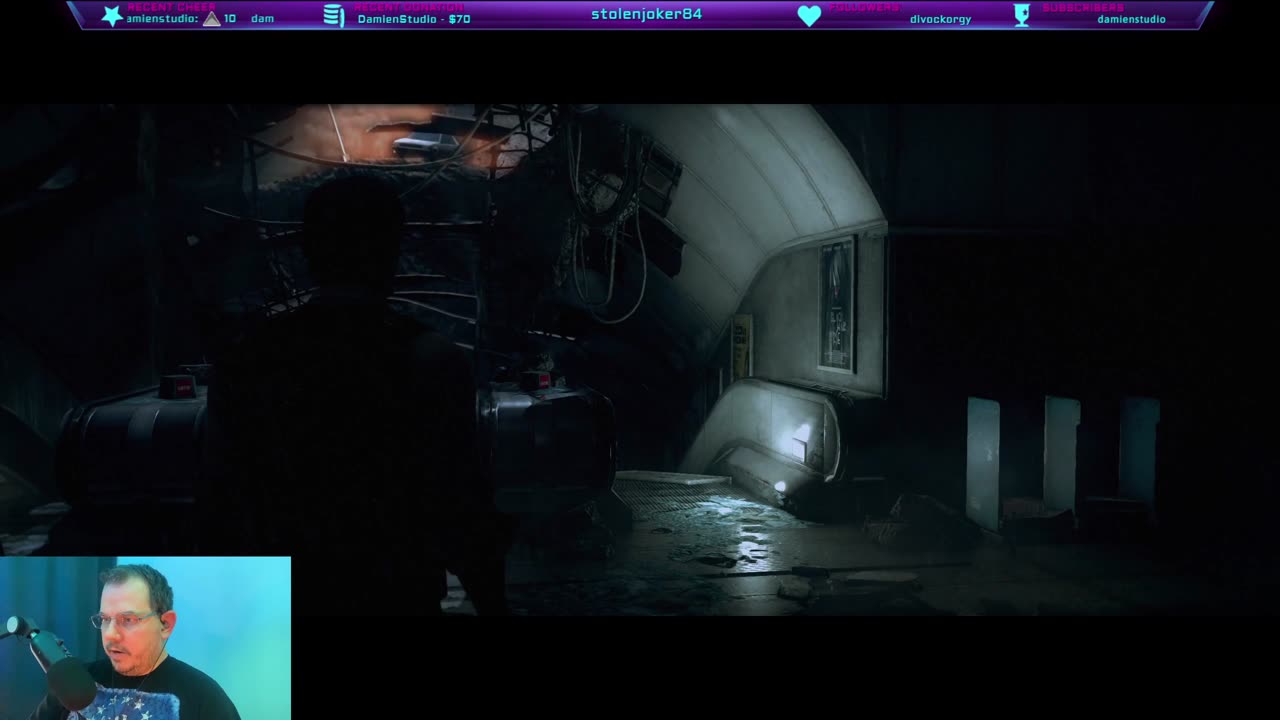Screen dimensions: 1280x720
Task: Click the streamer webcam feed
Action: pyautogui.click(x=146, y=638)
